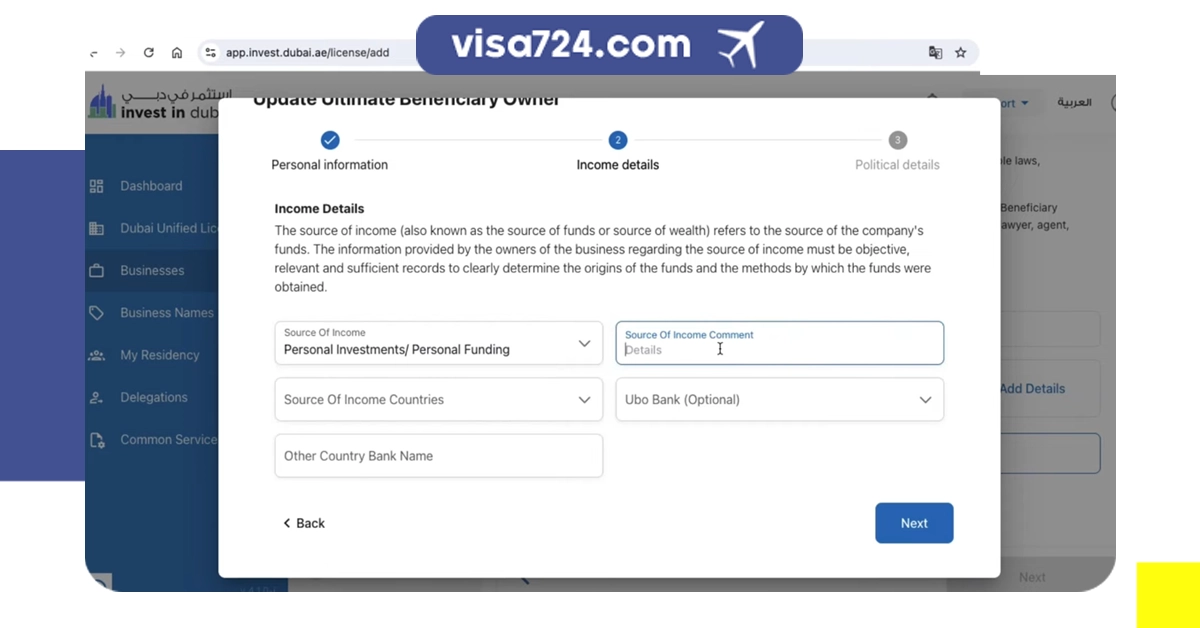
Task: Click the translate page icon
Action: (x=935, y=53)
